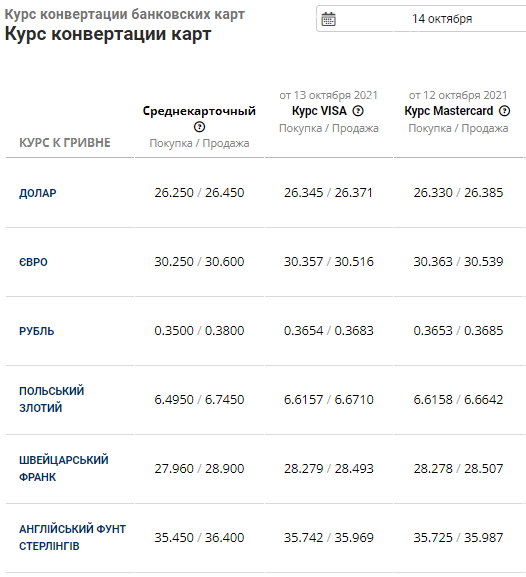
Task: Click Курс конвертации банковских карт breadcrumb text
Action: point(124,14)
